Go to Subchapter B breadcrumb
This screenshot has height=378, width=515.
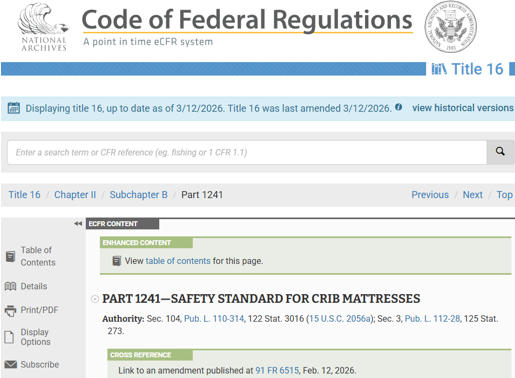pyautogui.click(x=139, y=195)
